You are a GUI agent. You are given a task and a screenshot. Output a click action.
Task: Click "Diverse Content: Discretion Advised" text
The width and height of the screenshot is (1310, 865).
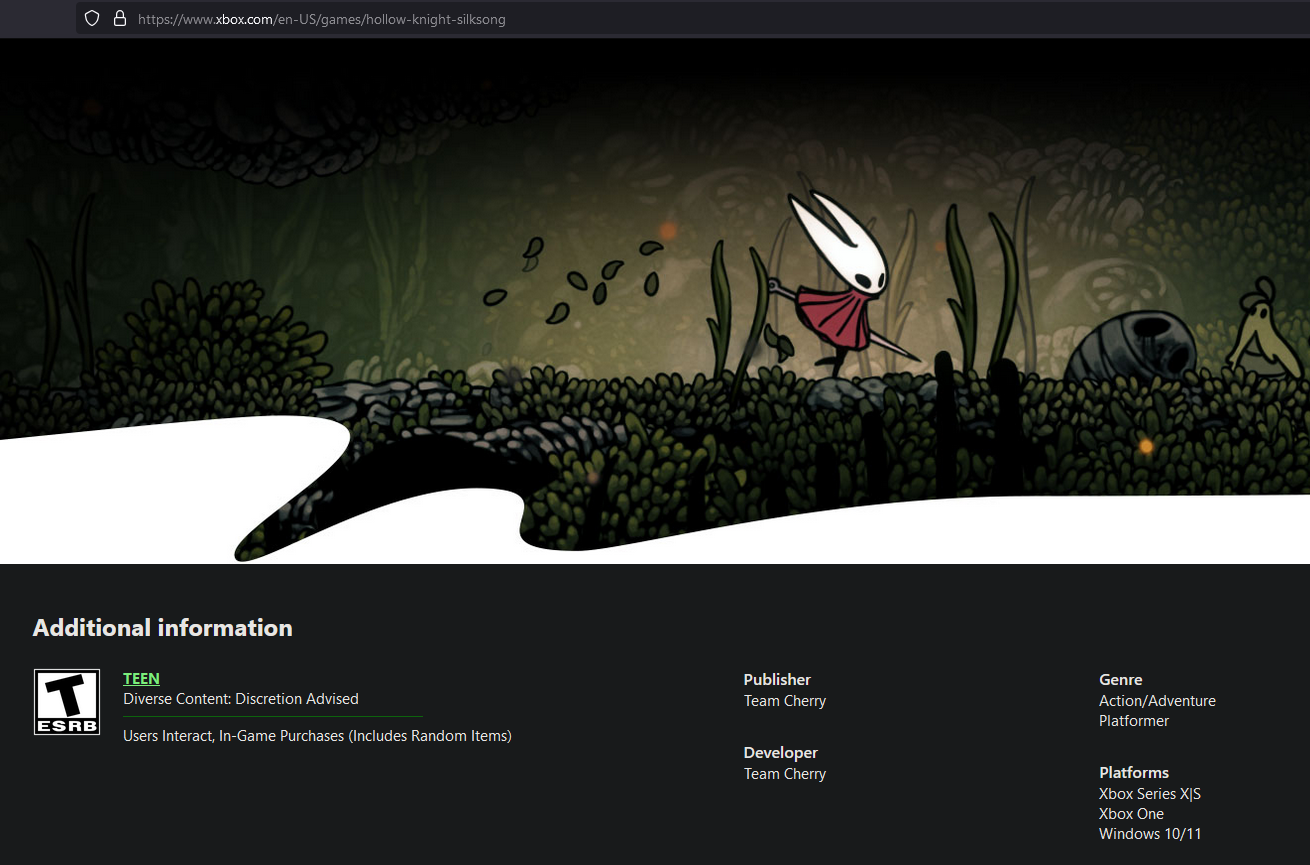[x=241, y=699]
